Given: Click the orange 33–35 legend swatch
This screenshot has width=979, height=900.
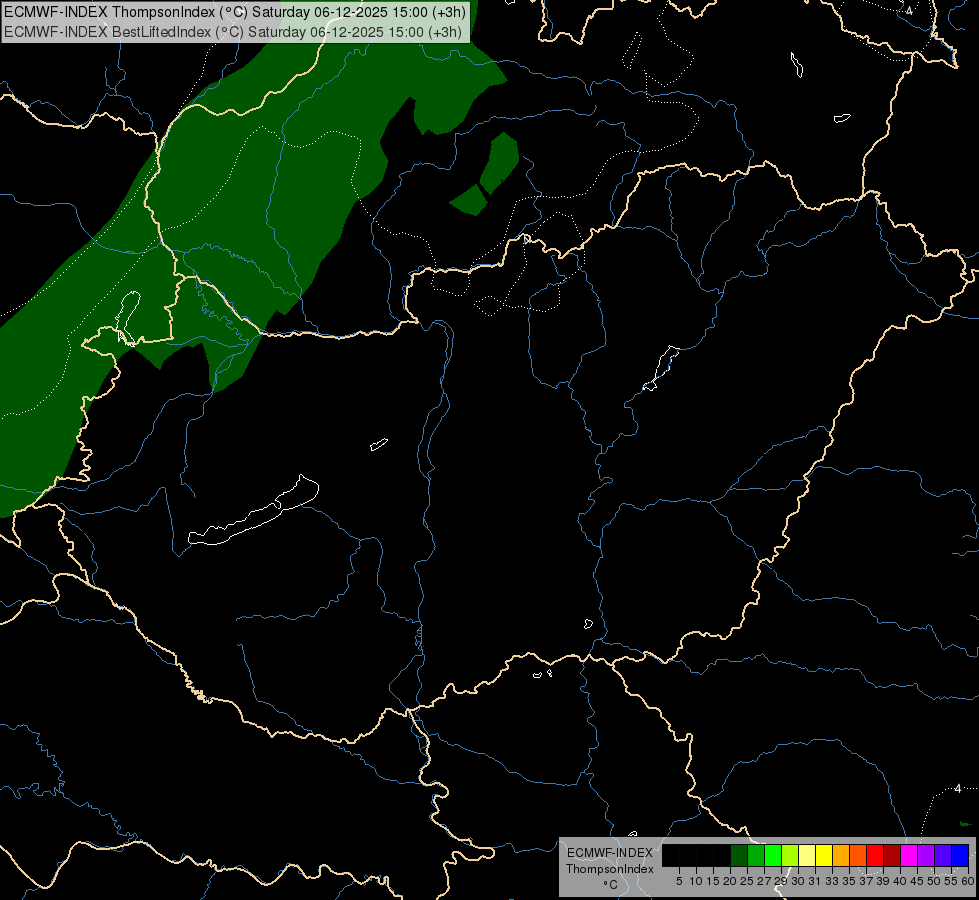Looking at the screenshot, I should coord(841,855).
